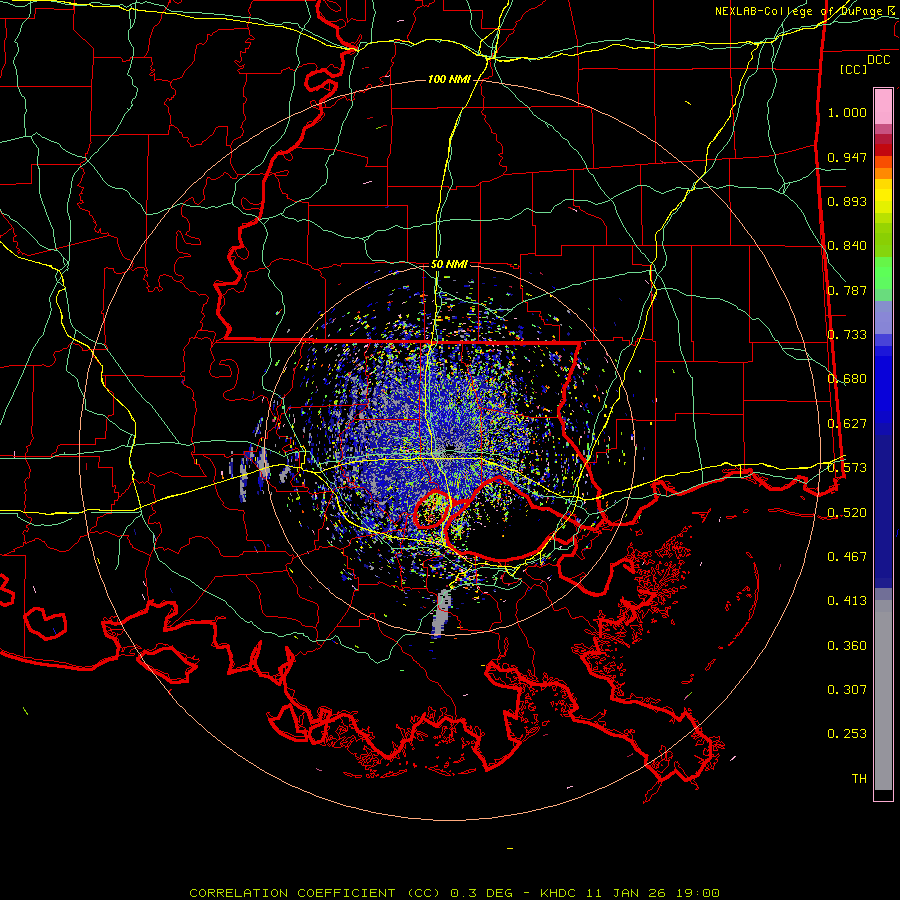This screenshot has height=900, width=900.
Task: Pick the gray segment of the colorbar
Action: [x=883, y=695]
